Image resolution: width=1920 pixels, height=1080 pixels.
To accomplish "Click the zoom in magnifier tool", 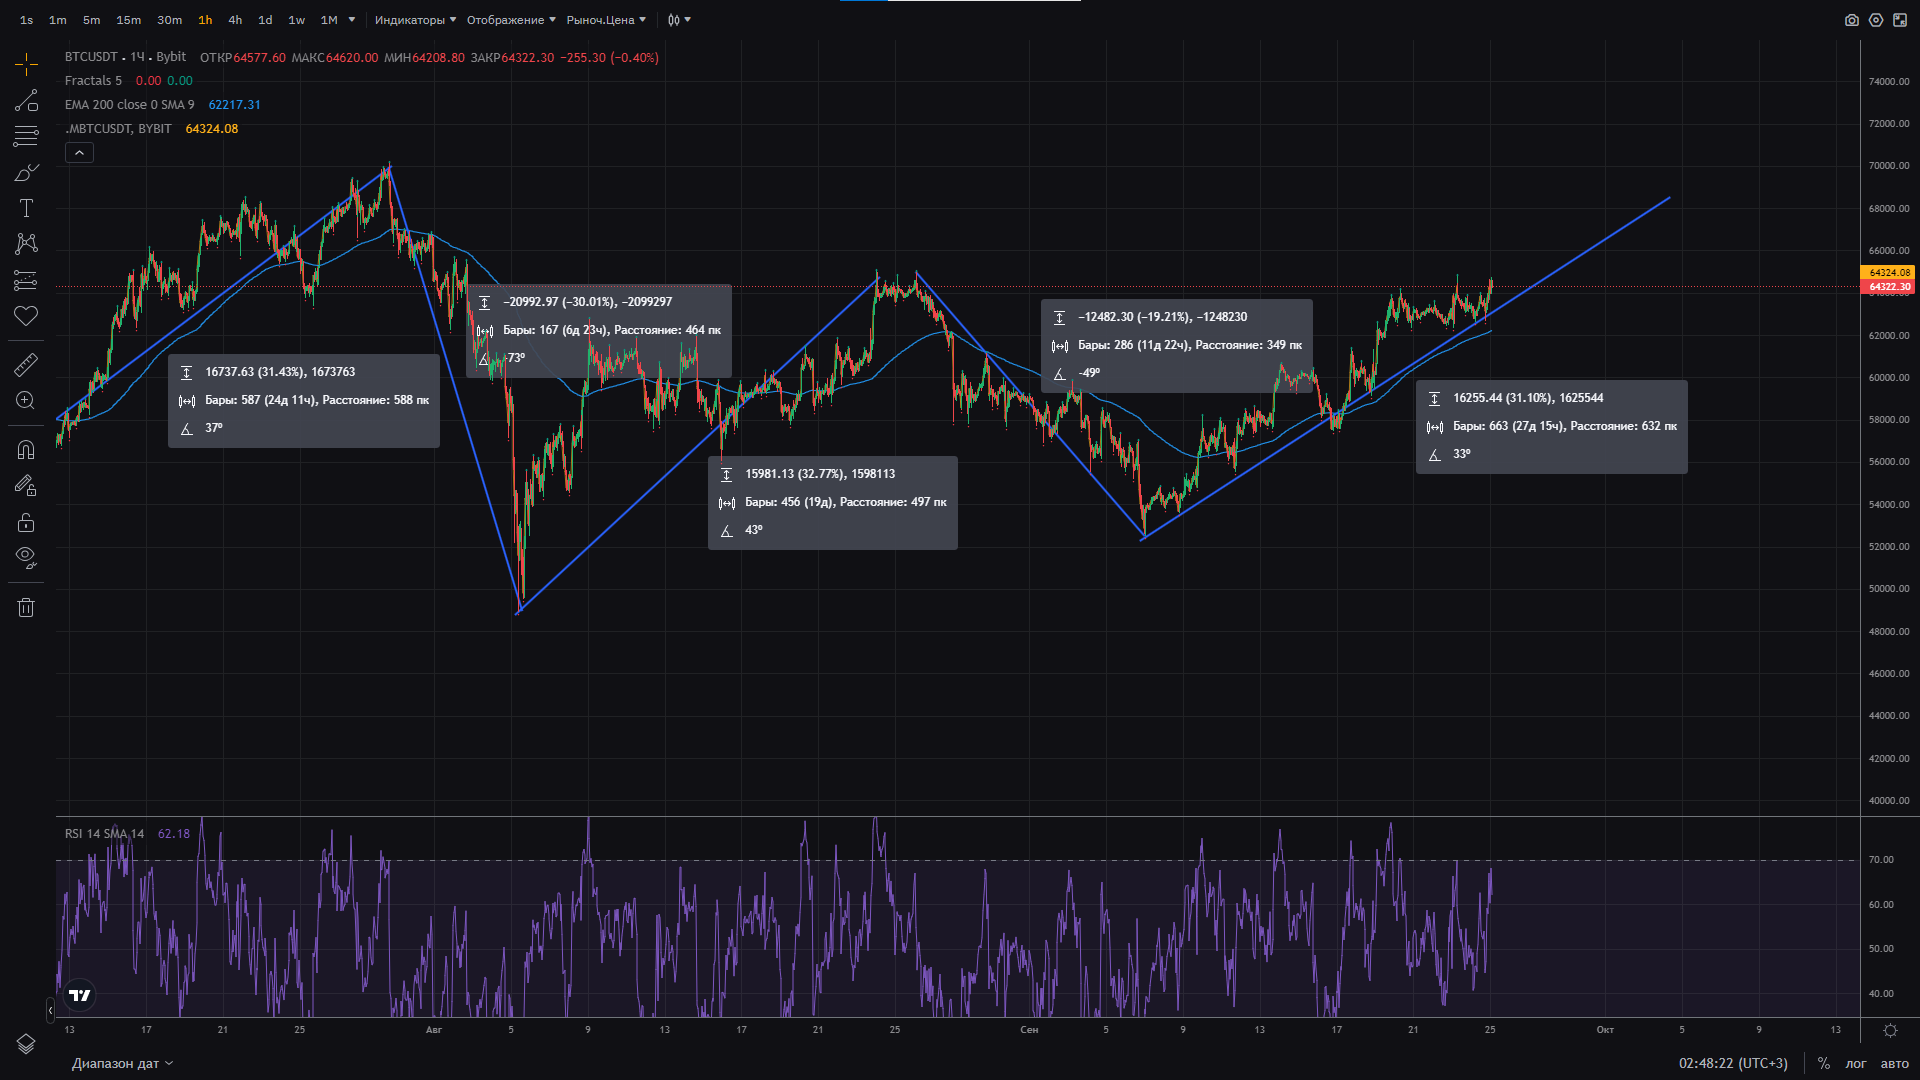I will pyautogui.click(x=26, y=401).
